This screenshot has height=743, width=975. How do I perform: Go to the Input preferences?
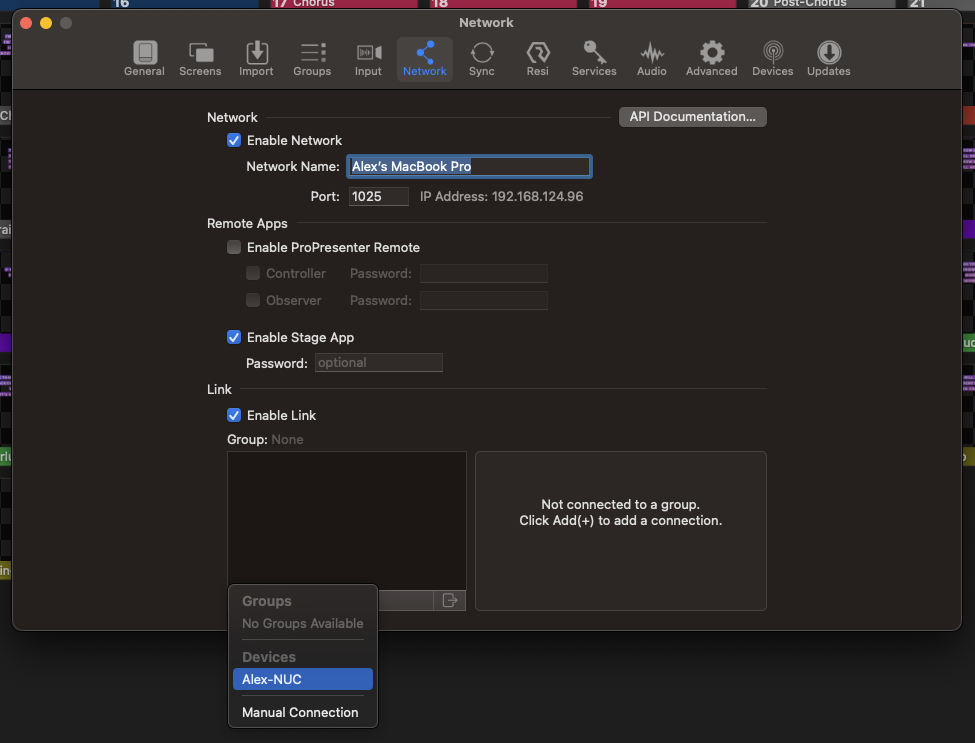368,59
